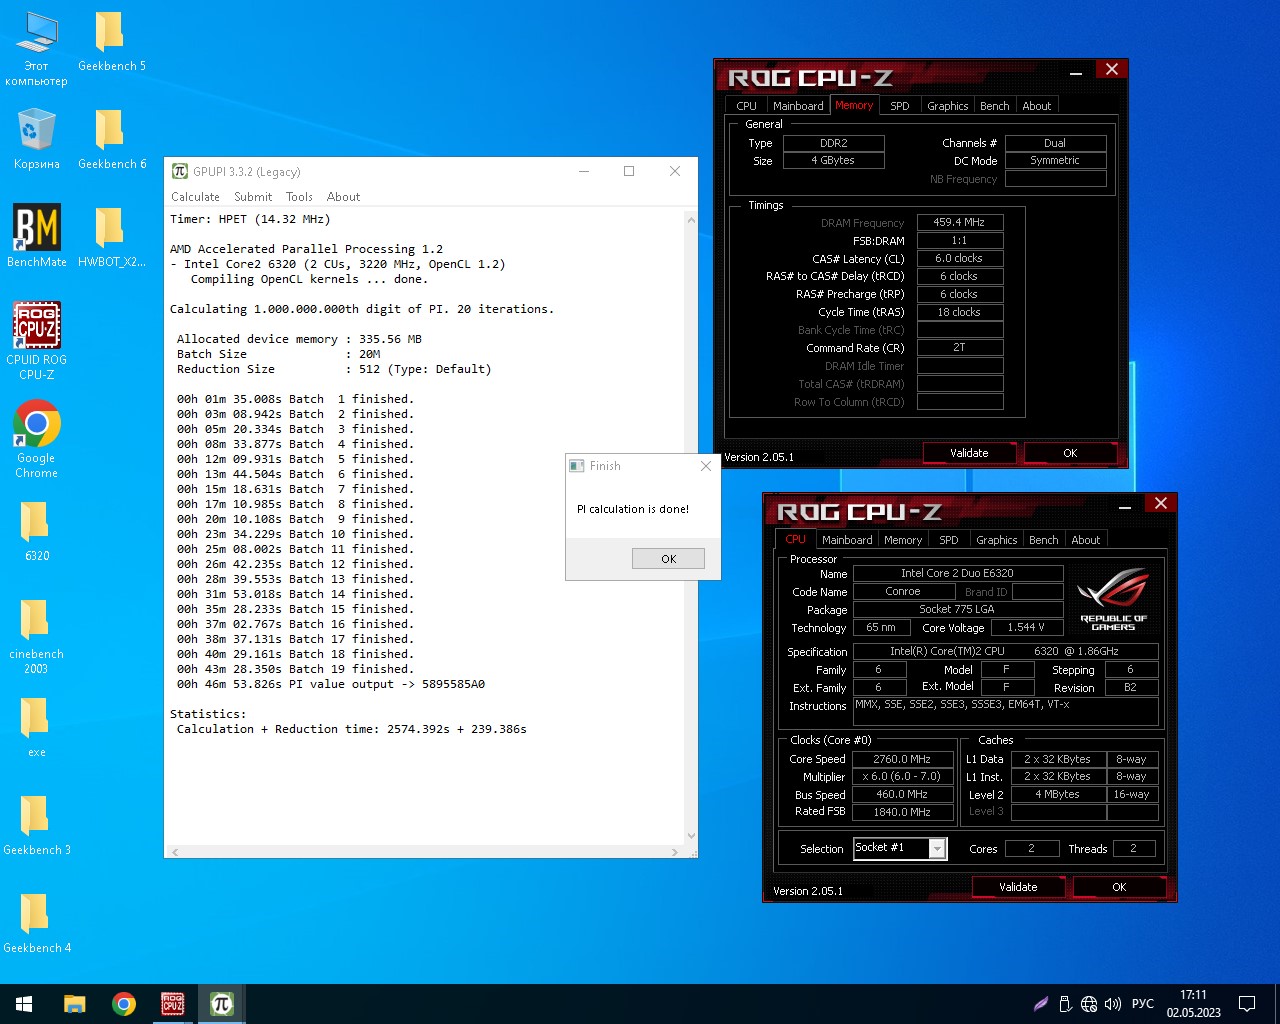The height and width of the screenshot is (1024, 1280).
Task: Switch to ROG CPU-Z taskbar icon
Action: click(x=172, y=1004)
